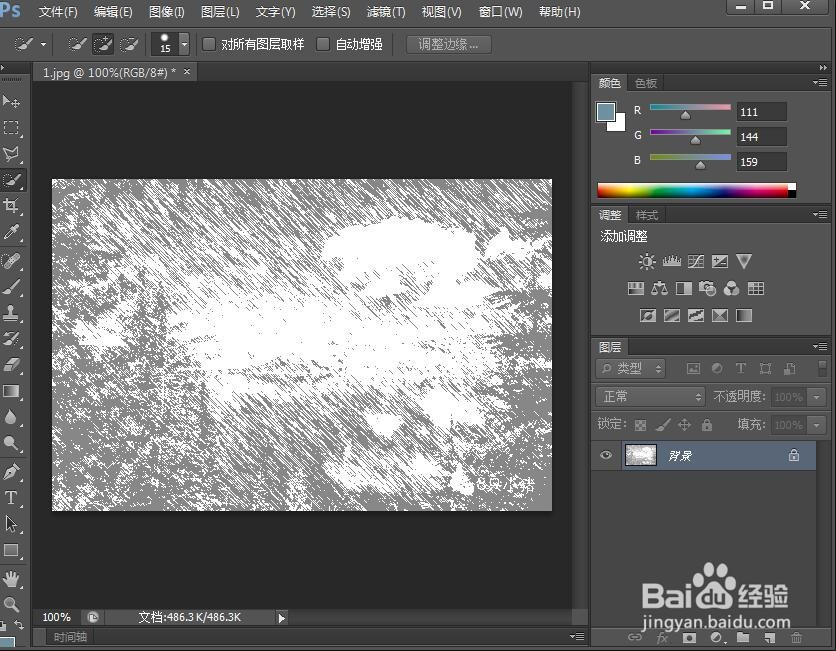Select the History Brush tool
Viewport: 836px width, 651px height.
tap(11, 339)
